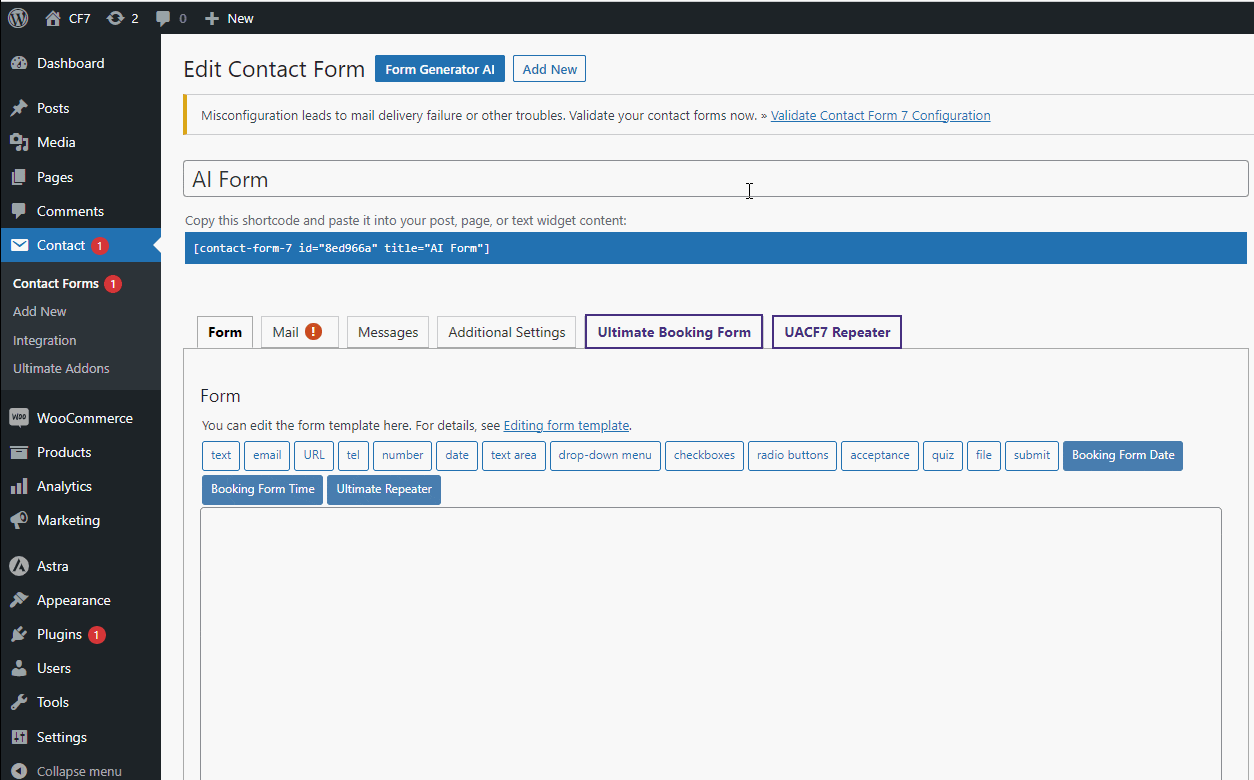This screenshot has height=780, width=1254.
Task: Open Ultimate Addons submenu item
Action: click(x=62, y=368)
